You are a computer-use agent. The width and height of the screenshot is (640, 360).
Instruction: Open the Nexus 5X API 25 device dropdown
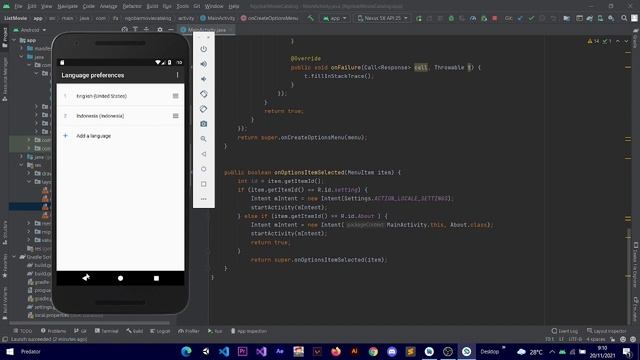point(382,18)
